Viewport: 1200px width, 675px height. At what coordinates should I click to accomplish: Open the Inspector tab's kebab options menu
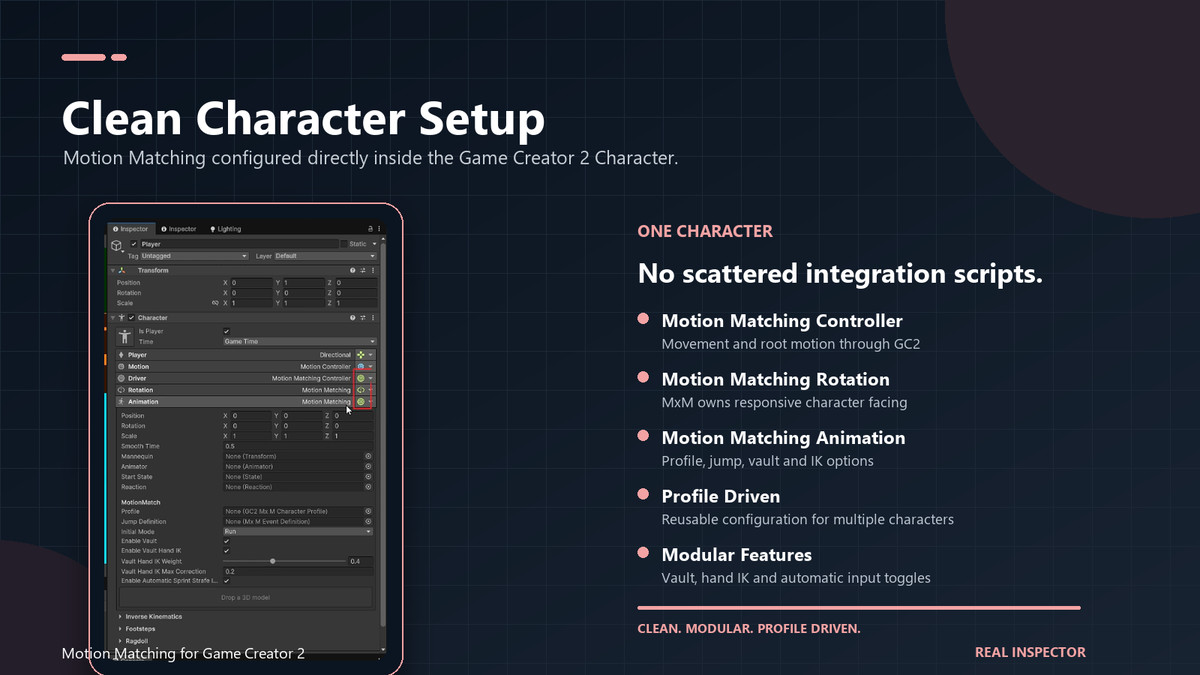[379, 229]
